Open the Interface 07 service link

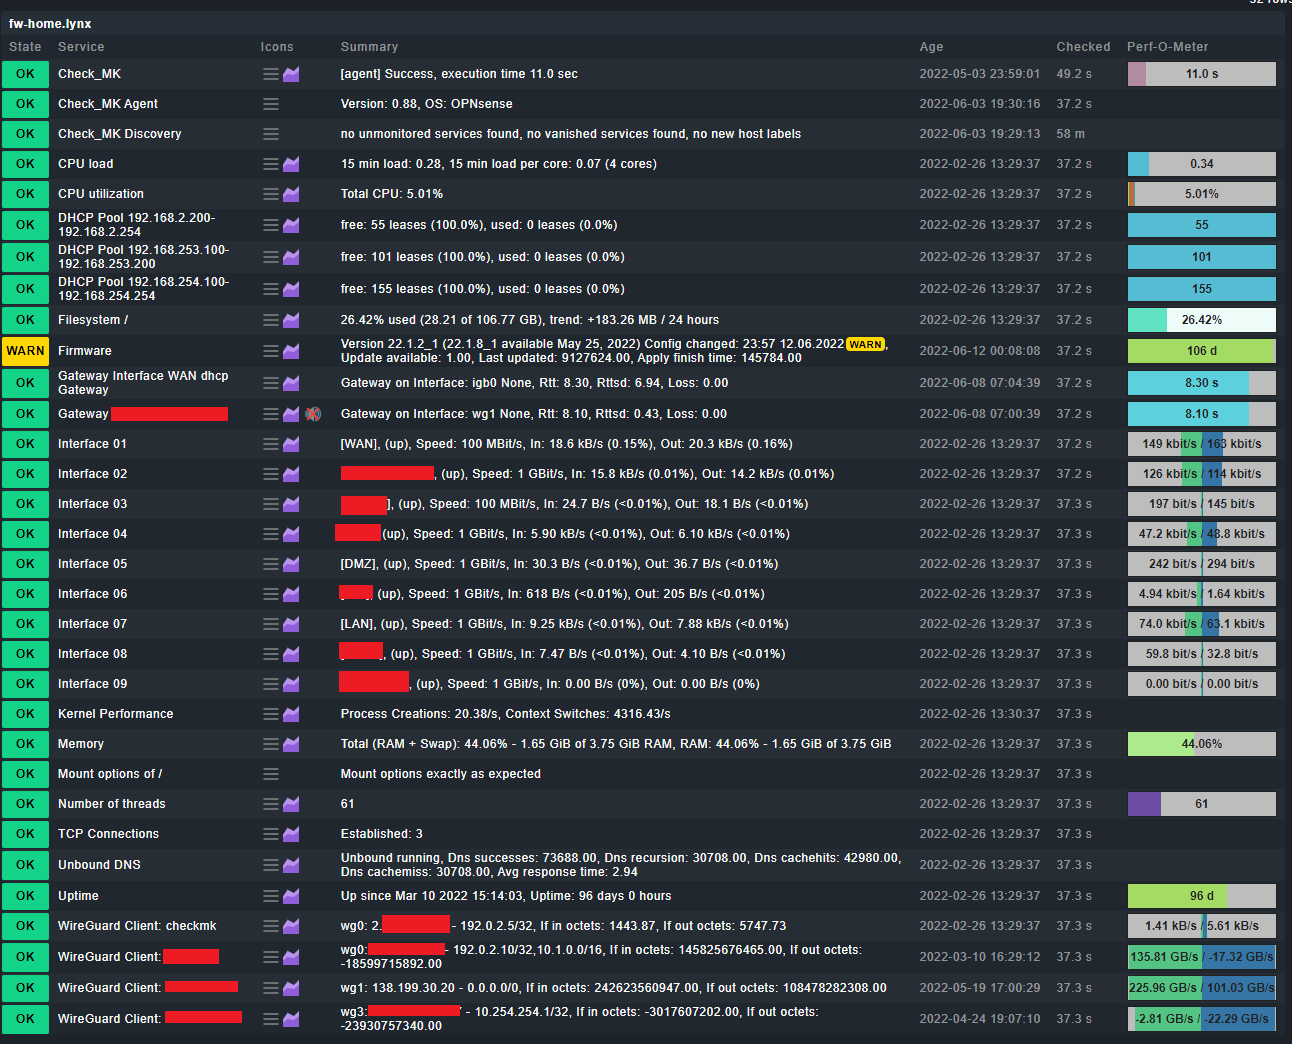pyautogui.click(x=93, y=624)
